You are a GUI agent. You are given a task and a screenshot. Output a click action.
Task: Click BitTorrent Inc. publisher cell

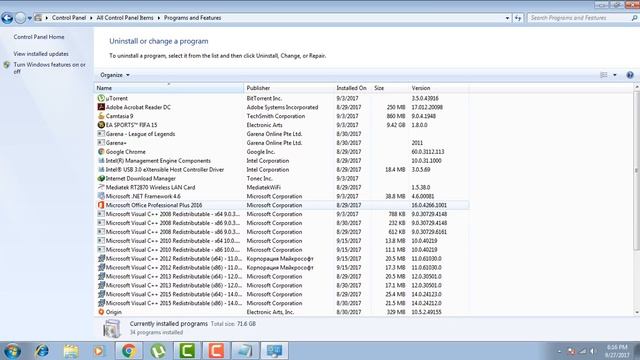point(264,98)
